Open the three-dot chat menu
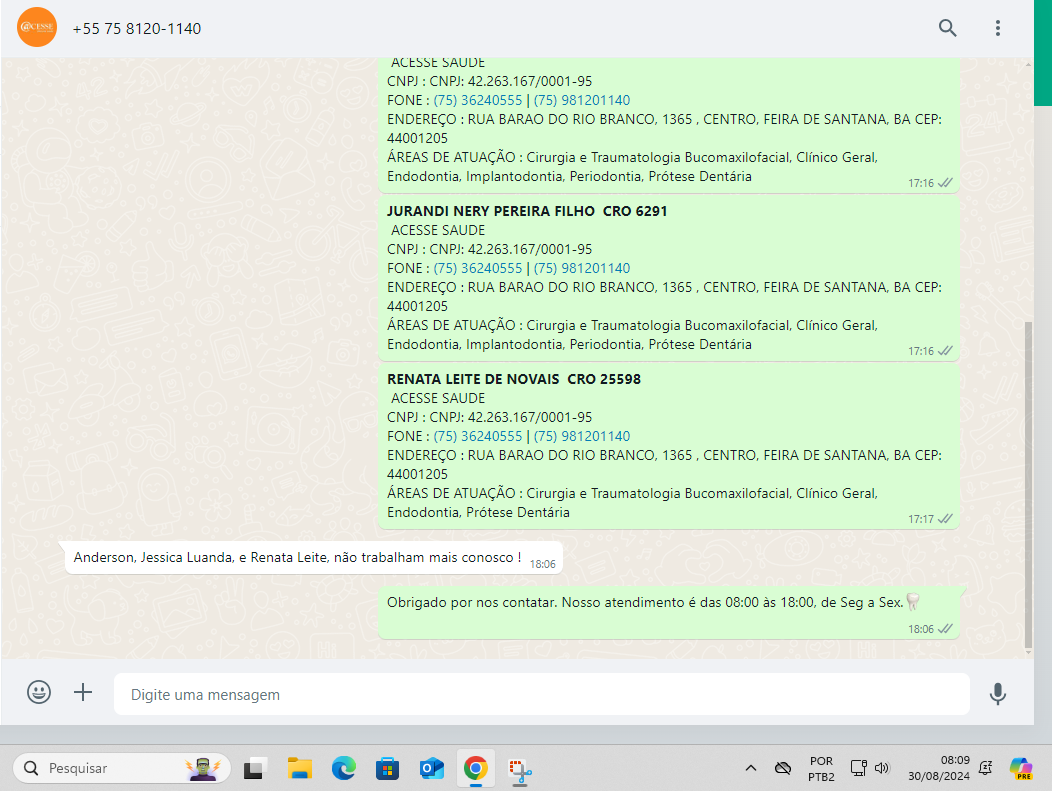 [x=998, y=28]
